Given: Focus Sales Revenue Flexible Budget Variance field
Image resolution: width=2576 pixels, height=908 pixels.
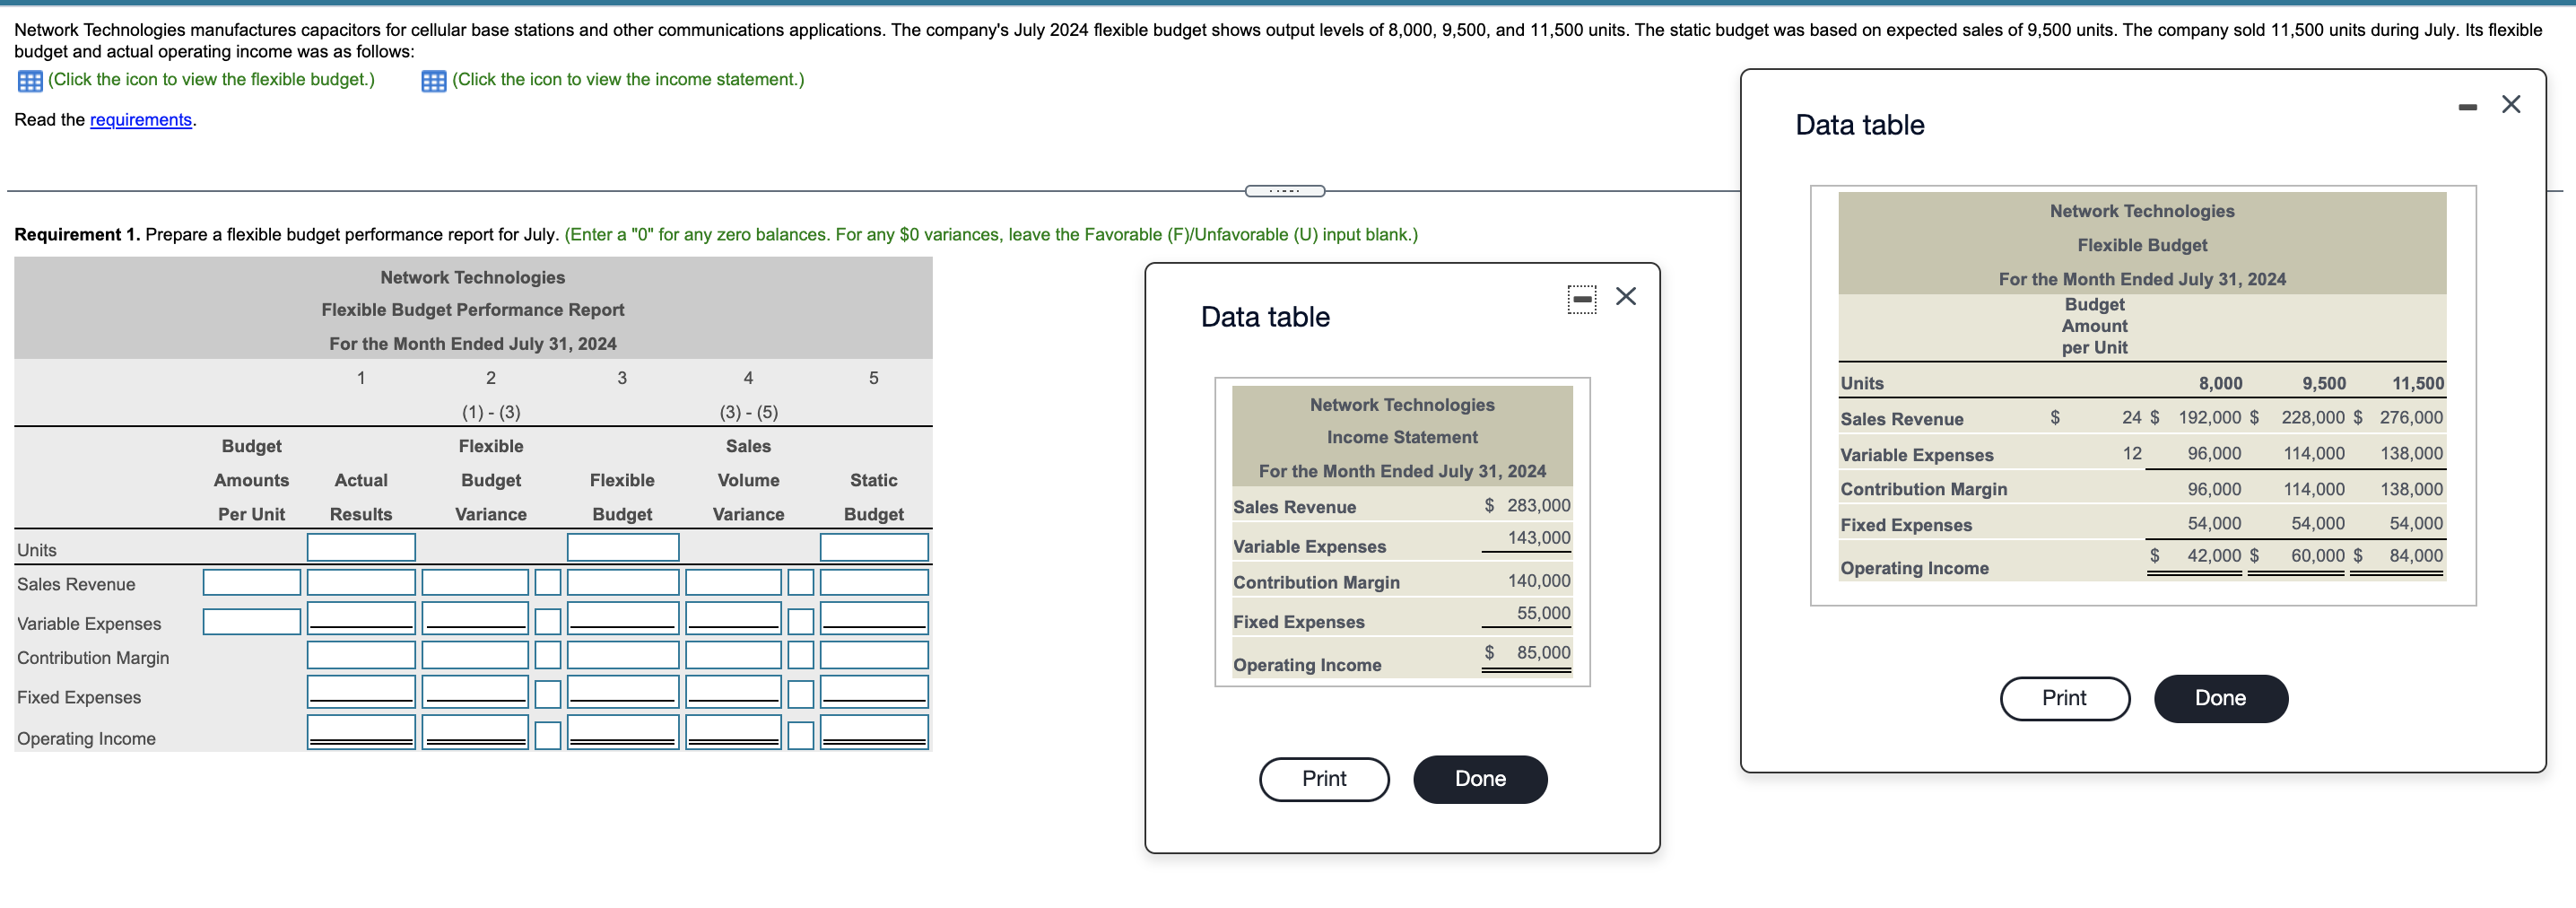Looking at the screenshot, I should [475, 583].
